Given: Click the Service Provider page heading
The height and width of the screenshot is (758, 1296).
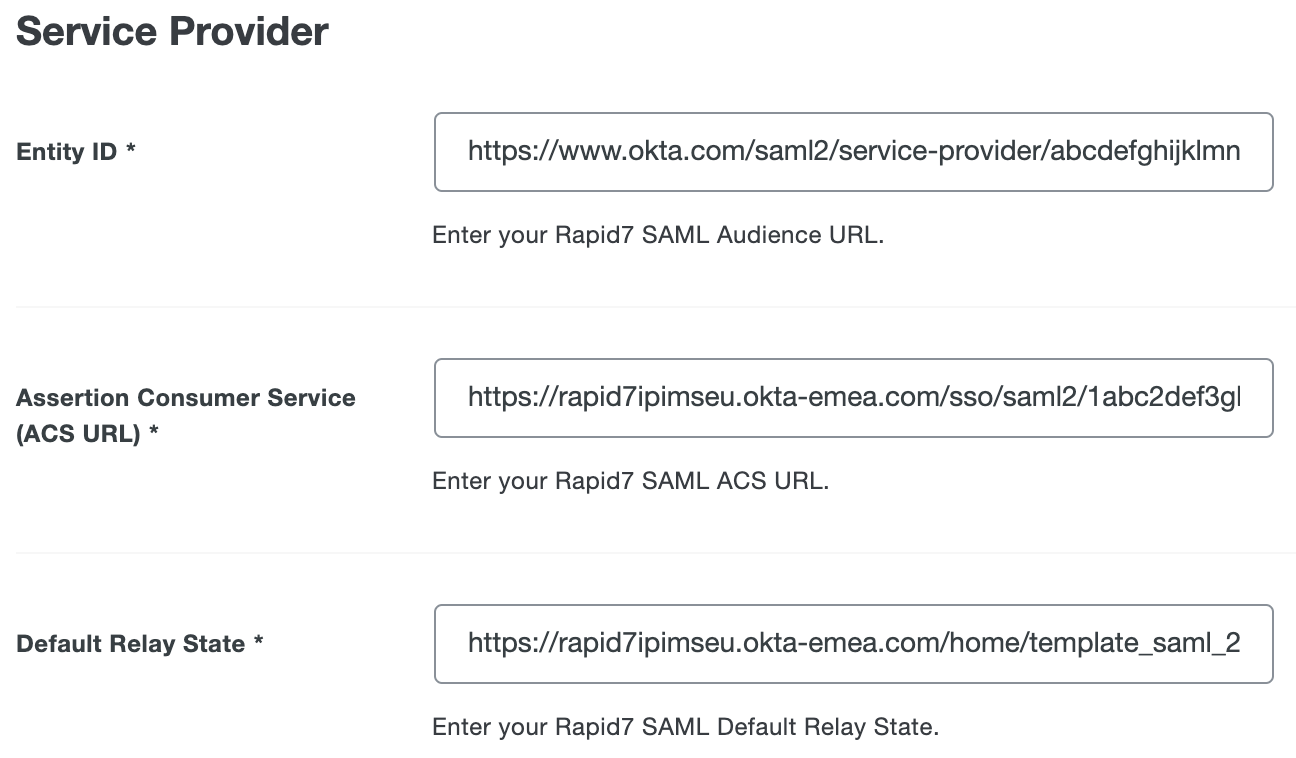Looking at the screenshot, I should tap(170, 31).
